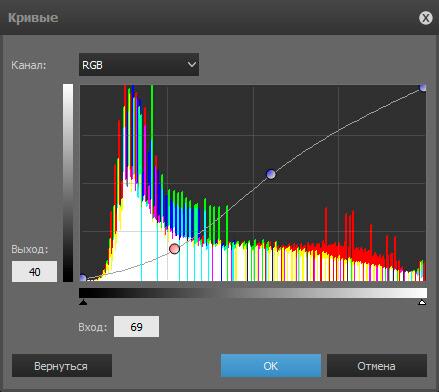Select the bottom-left curve endpoint
The width and height of the screenshot is (439, 392).
click(x=83, y=278)
